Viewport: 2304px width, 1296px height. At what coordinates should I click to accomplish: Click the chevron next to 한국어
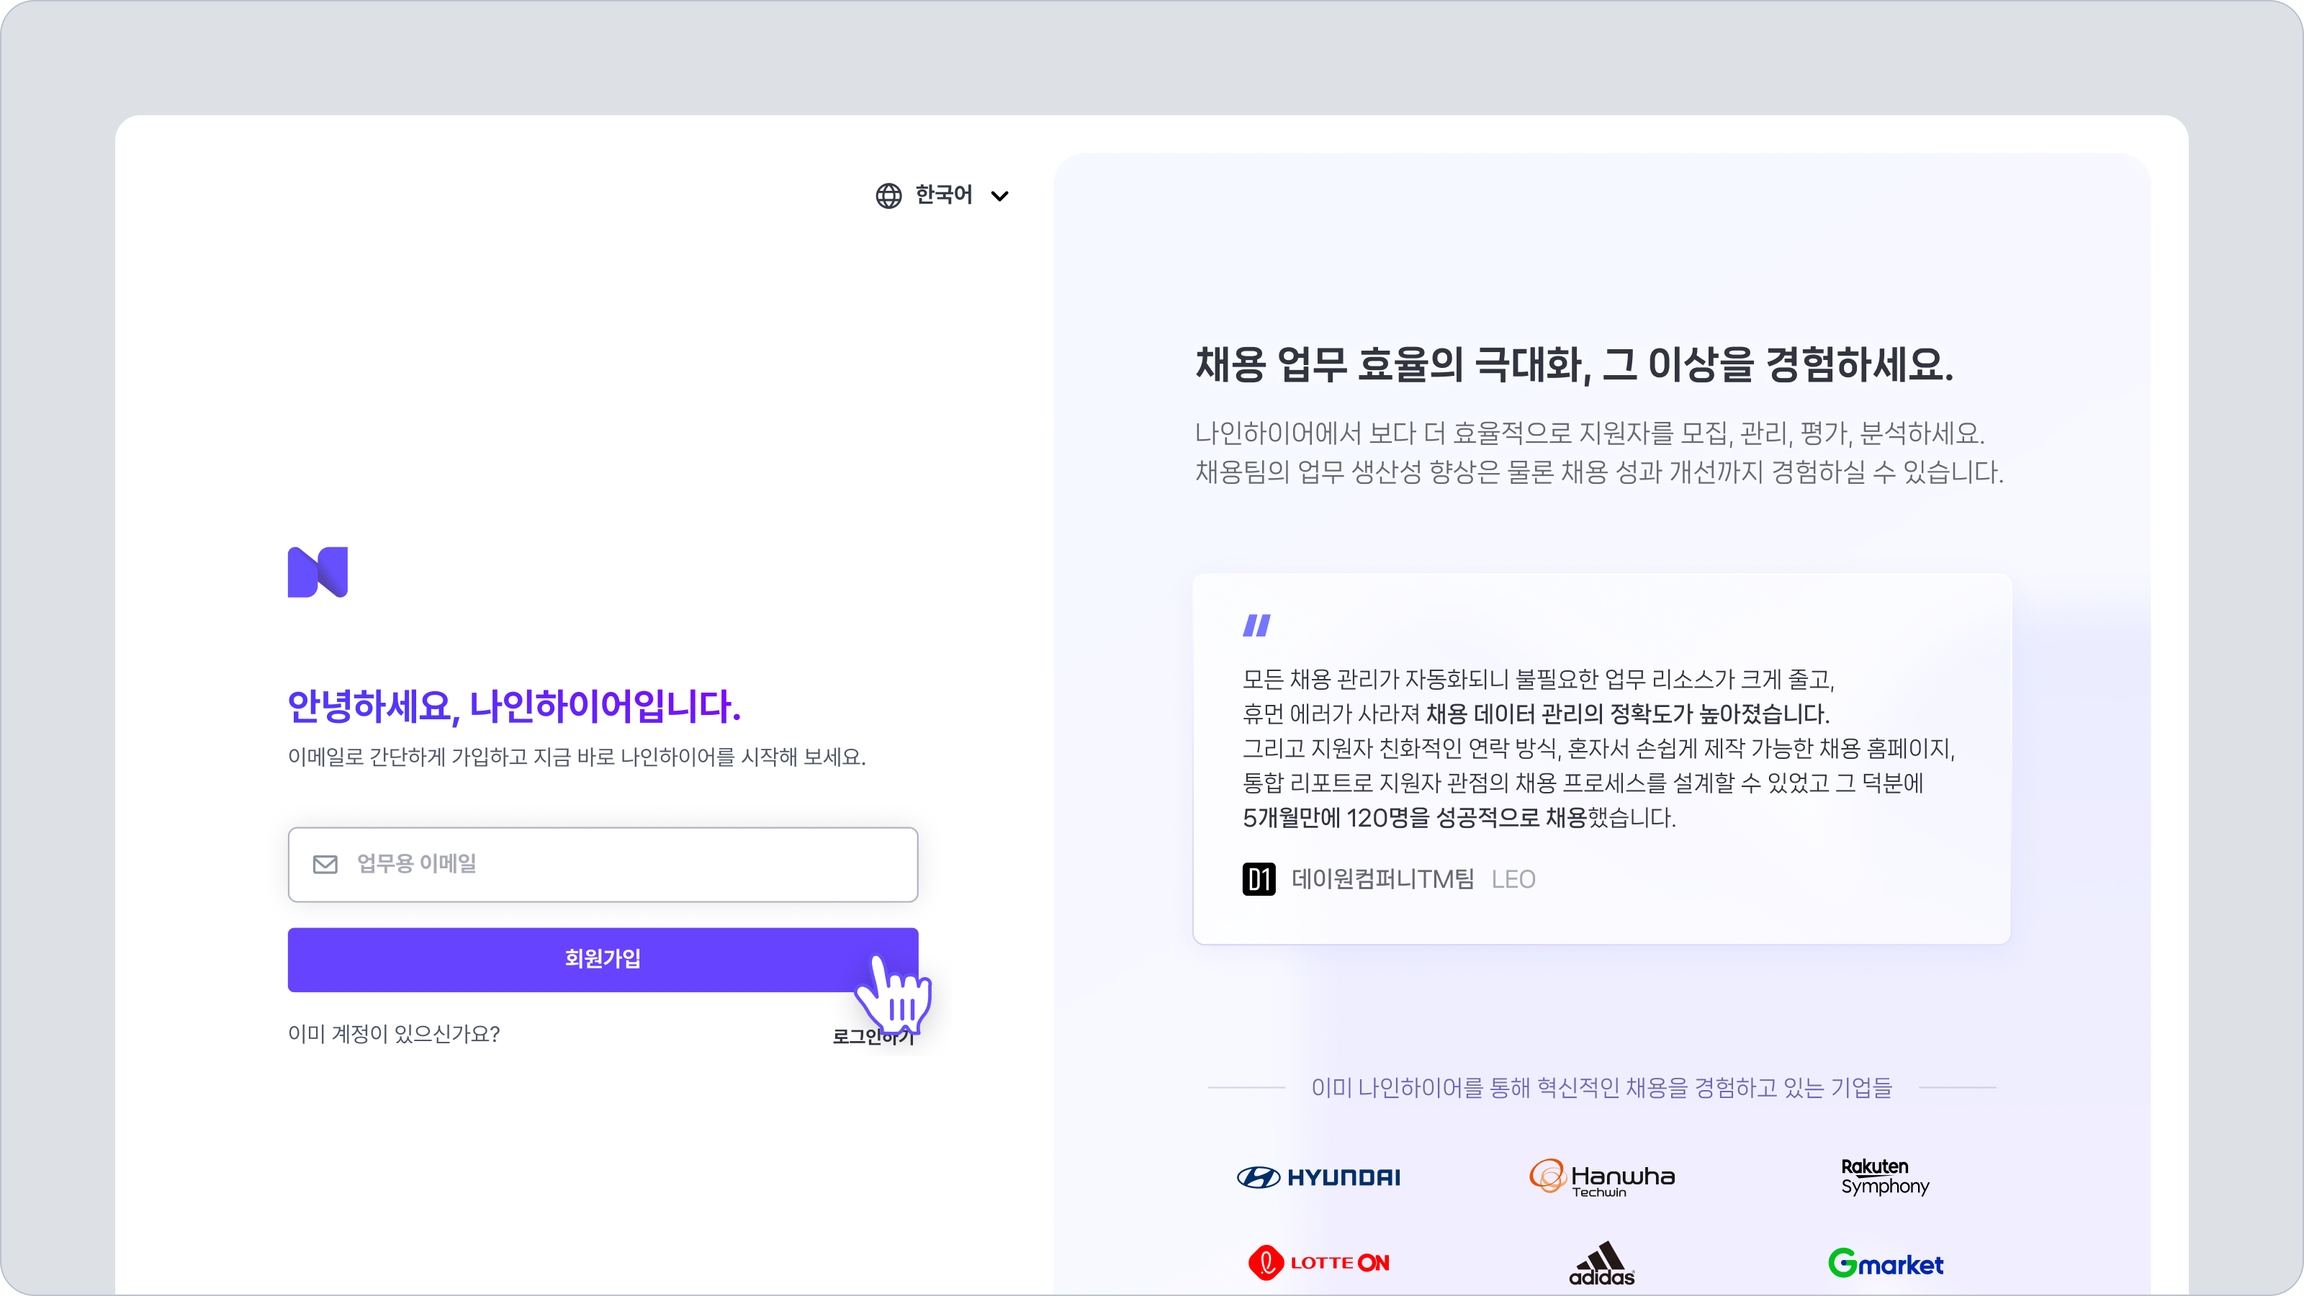click(x=999, y=196)
